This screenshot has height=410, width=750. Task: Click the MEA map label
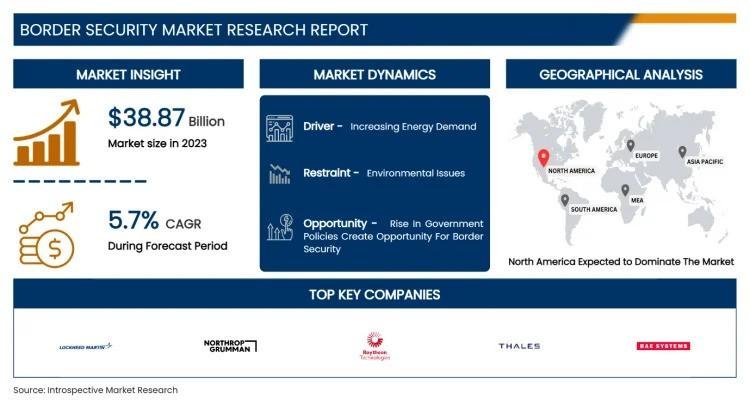point(637,200)
